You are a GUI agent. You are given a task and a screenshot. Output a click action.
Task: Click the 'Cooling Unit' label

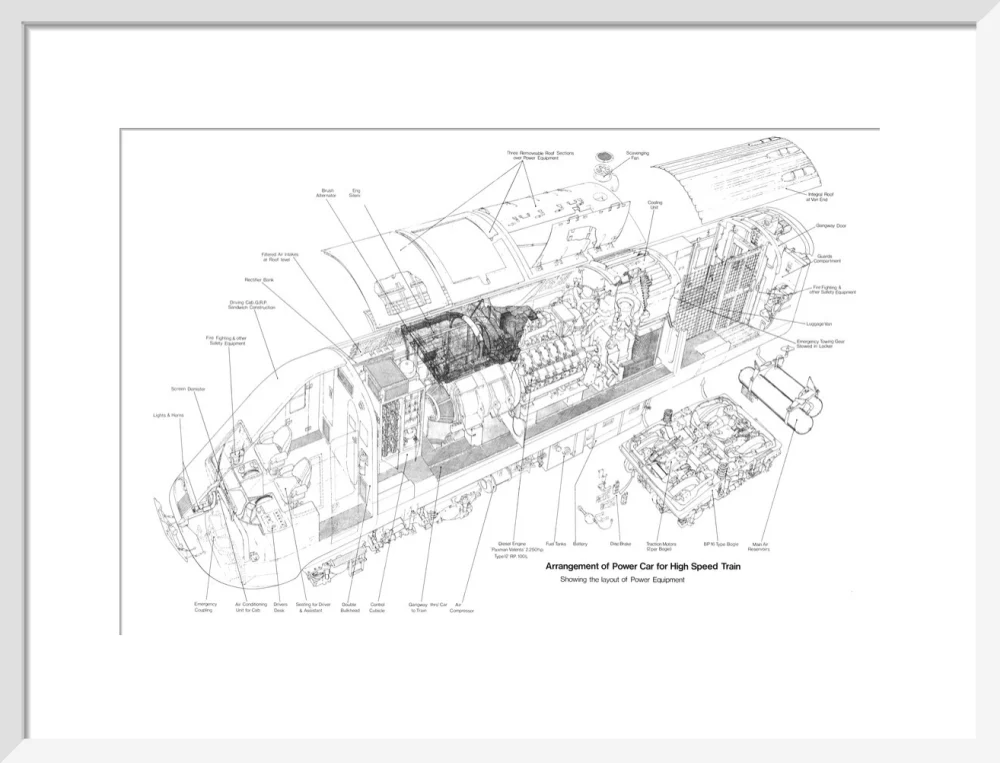[x=655, y=205]
